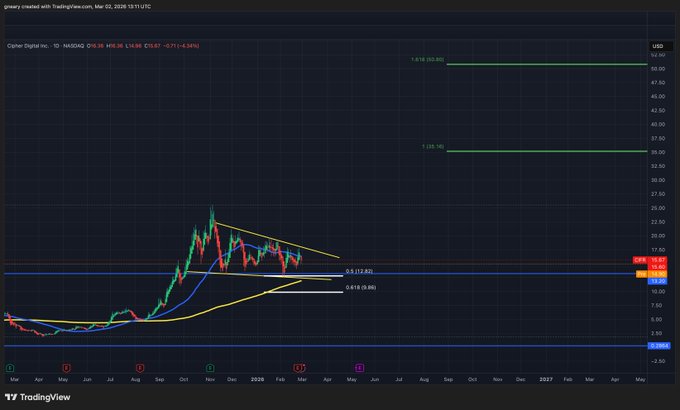
Task: Select the 1 (35.16) Fibonacci level line
Action: coord(546,151)
